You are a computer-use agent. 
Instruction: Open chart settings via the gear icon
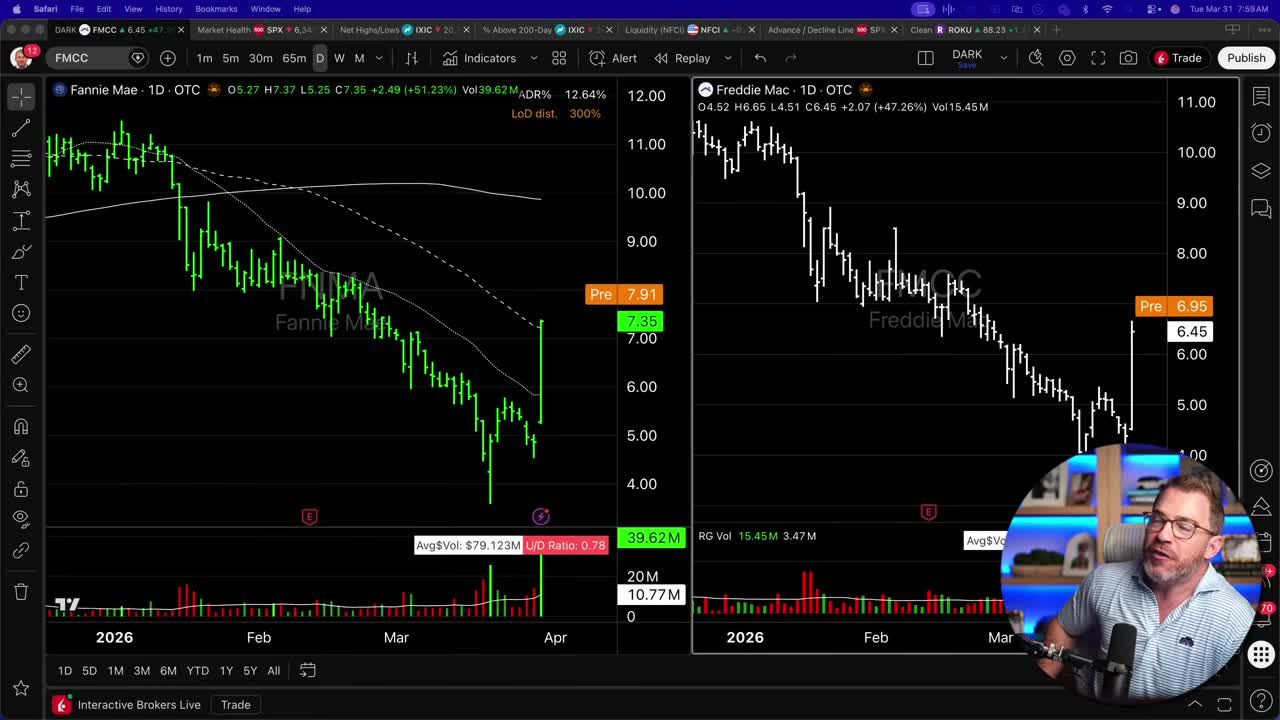1067,57
